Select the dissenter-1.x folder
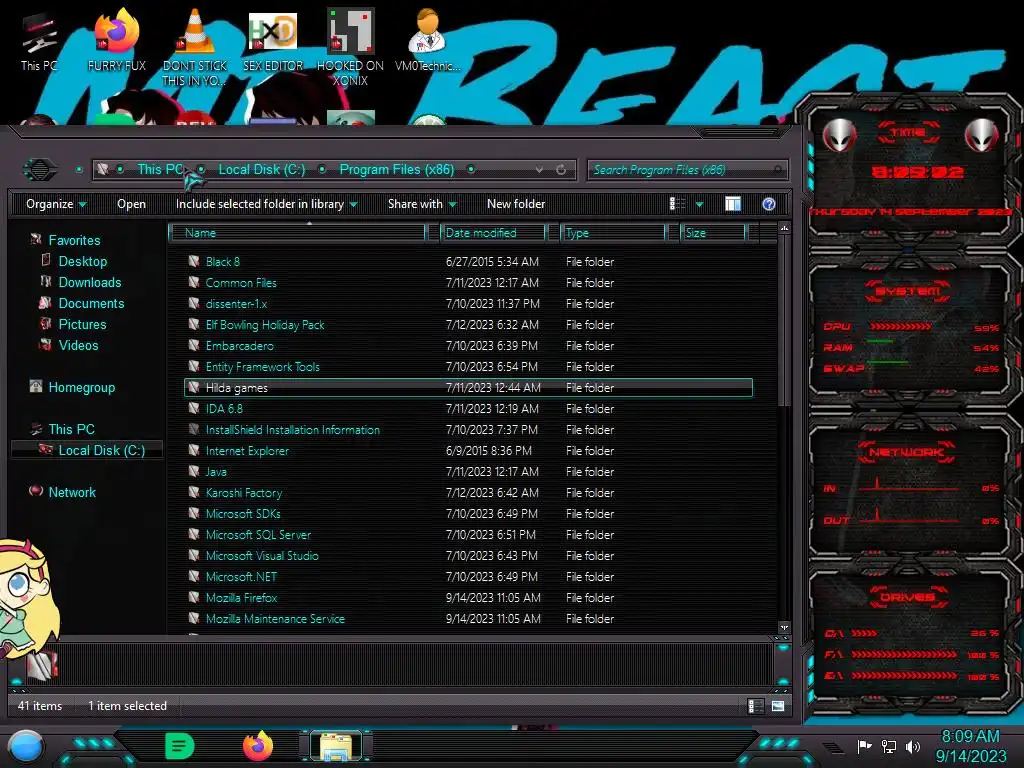 pos(236,304)
